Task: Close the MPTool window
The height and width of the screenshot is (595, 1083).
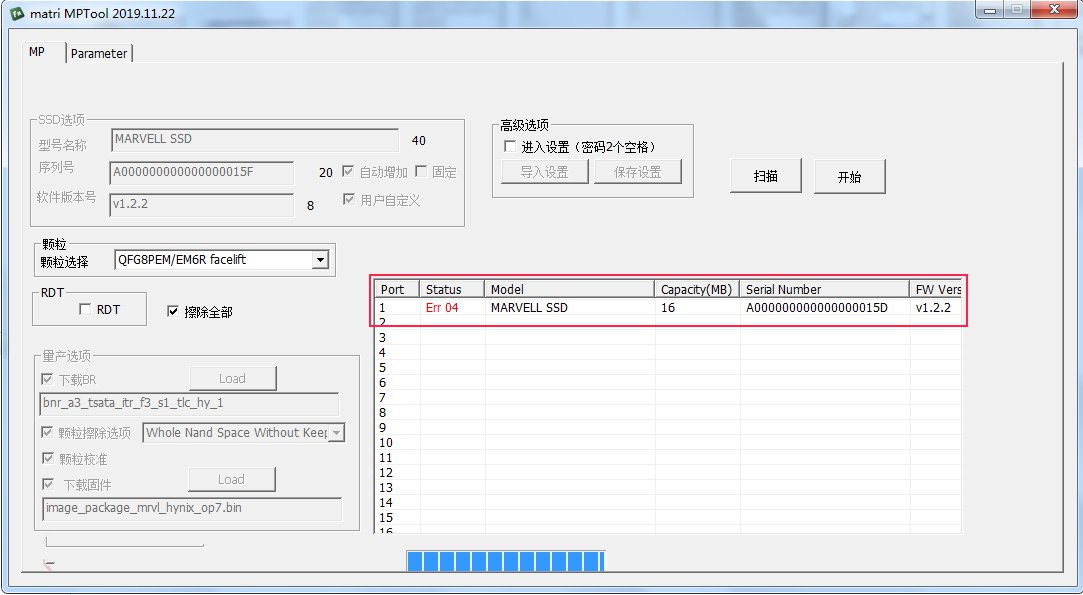Action: click(1054, 10)
